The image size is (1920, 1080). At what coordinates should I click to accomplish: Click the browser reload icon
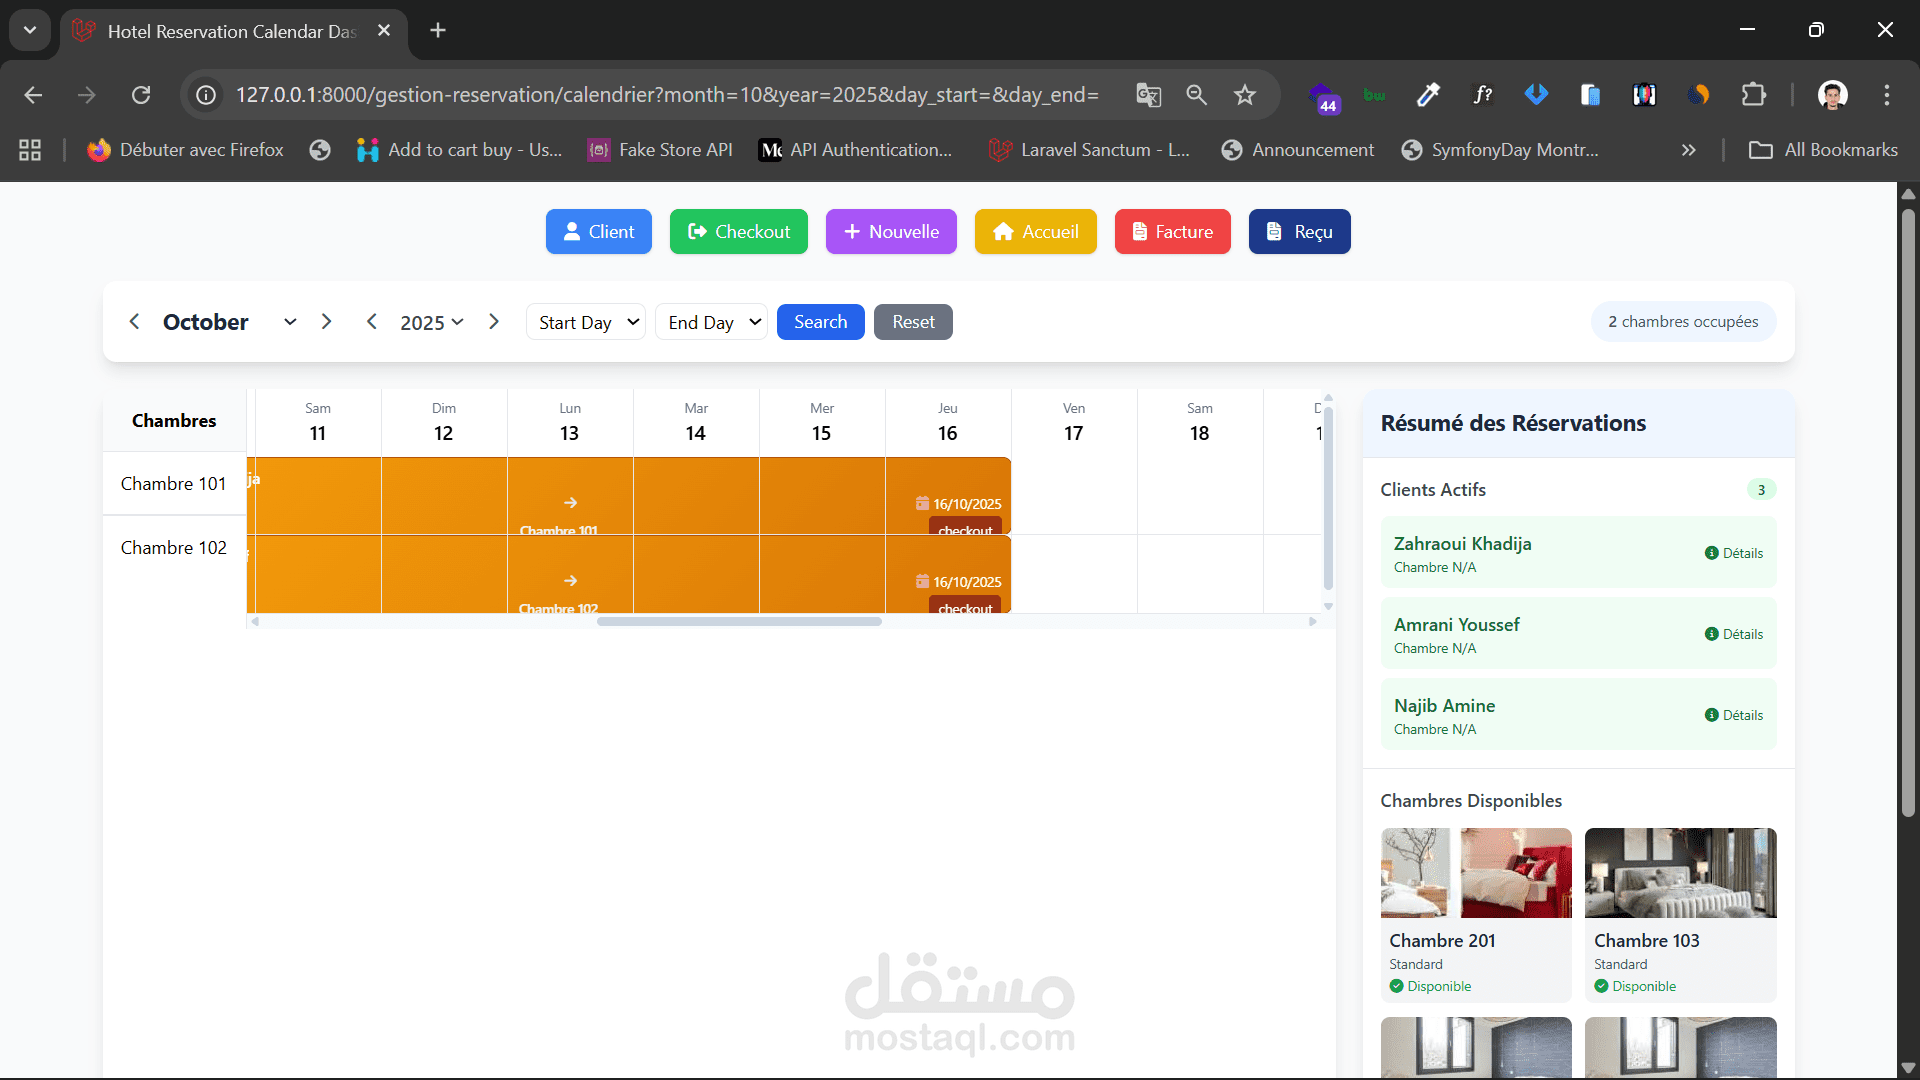point(141,95)
